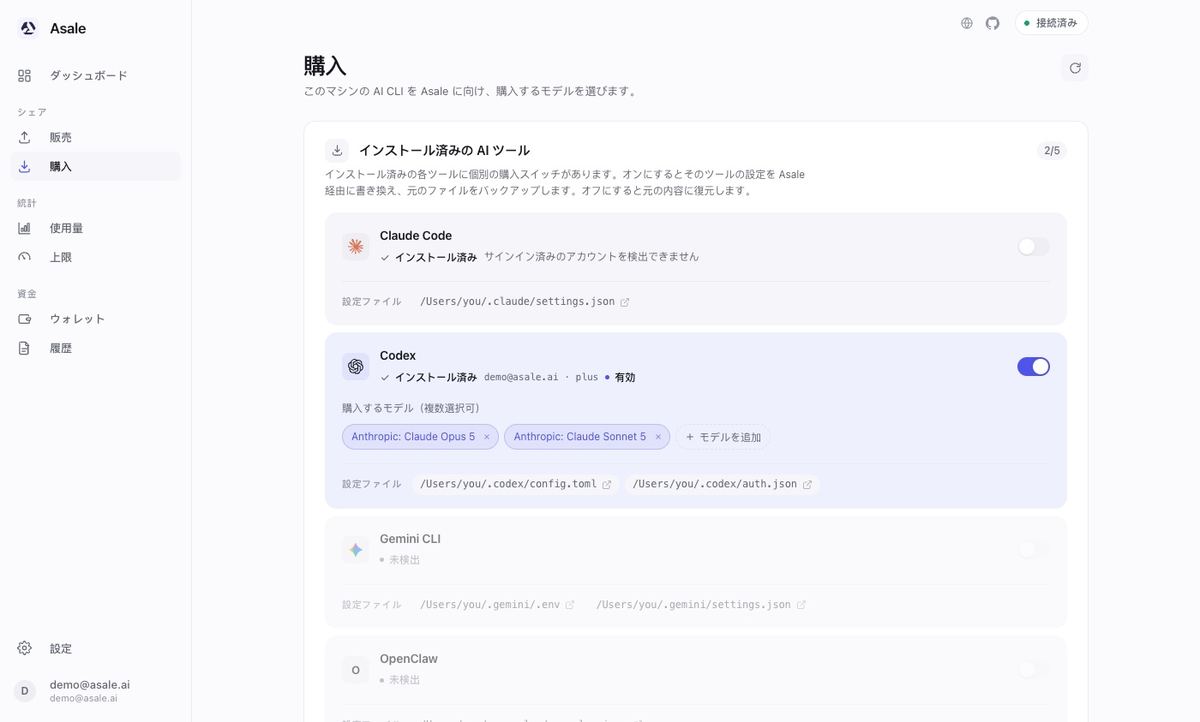This screenshot has width=1200, height=722.
Task: Click Gemini CLI's 未検出 status text
Action: pyautogui.click(x=404, y=560)
